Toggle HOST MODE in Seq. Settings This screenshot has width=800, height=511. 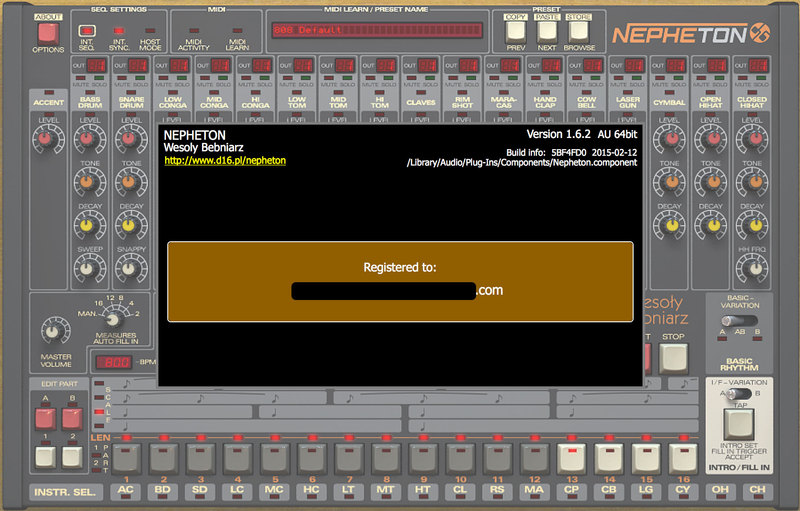coord(150,31)
